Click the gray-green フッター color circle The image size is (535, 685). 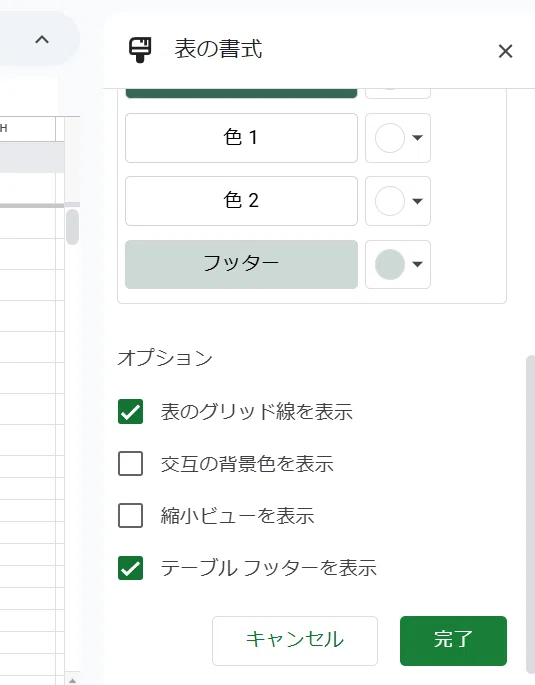tap(390, 264)
